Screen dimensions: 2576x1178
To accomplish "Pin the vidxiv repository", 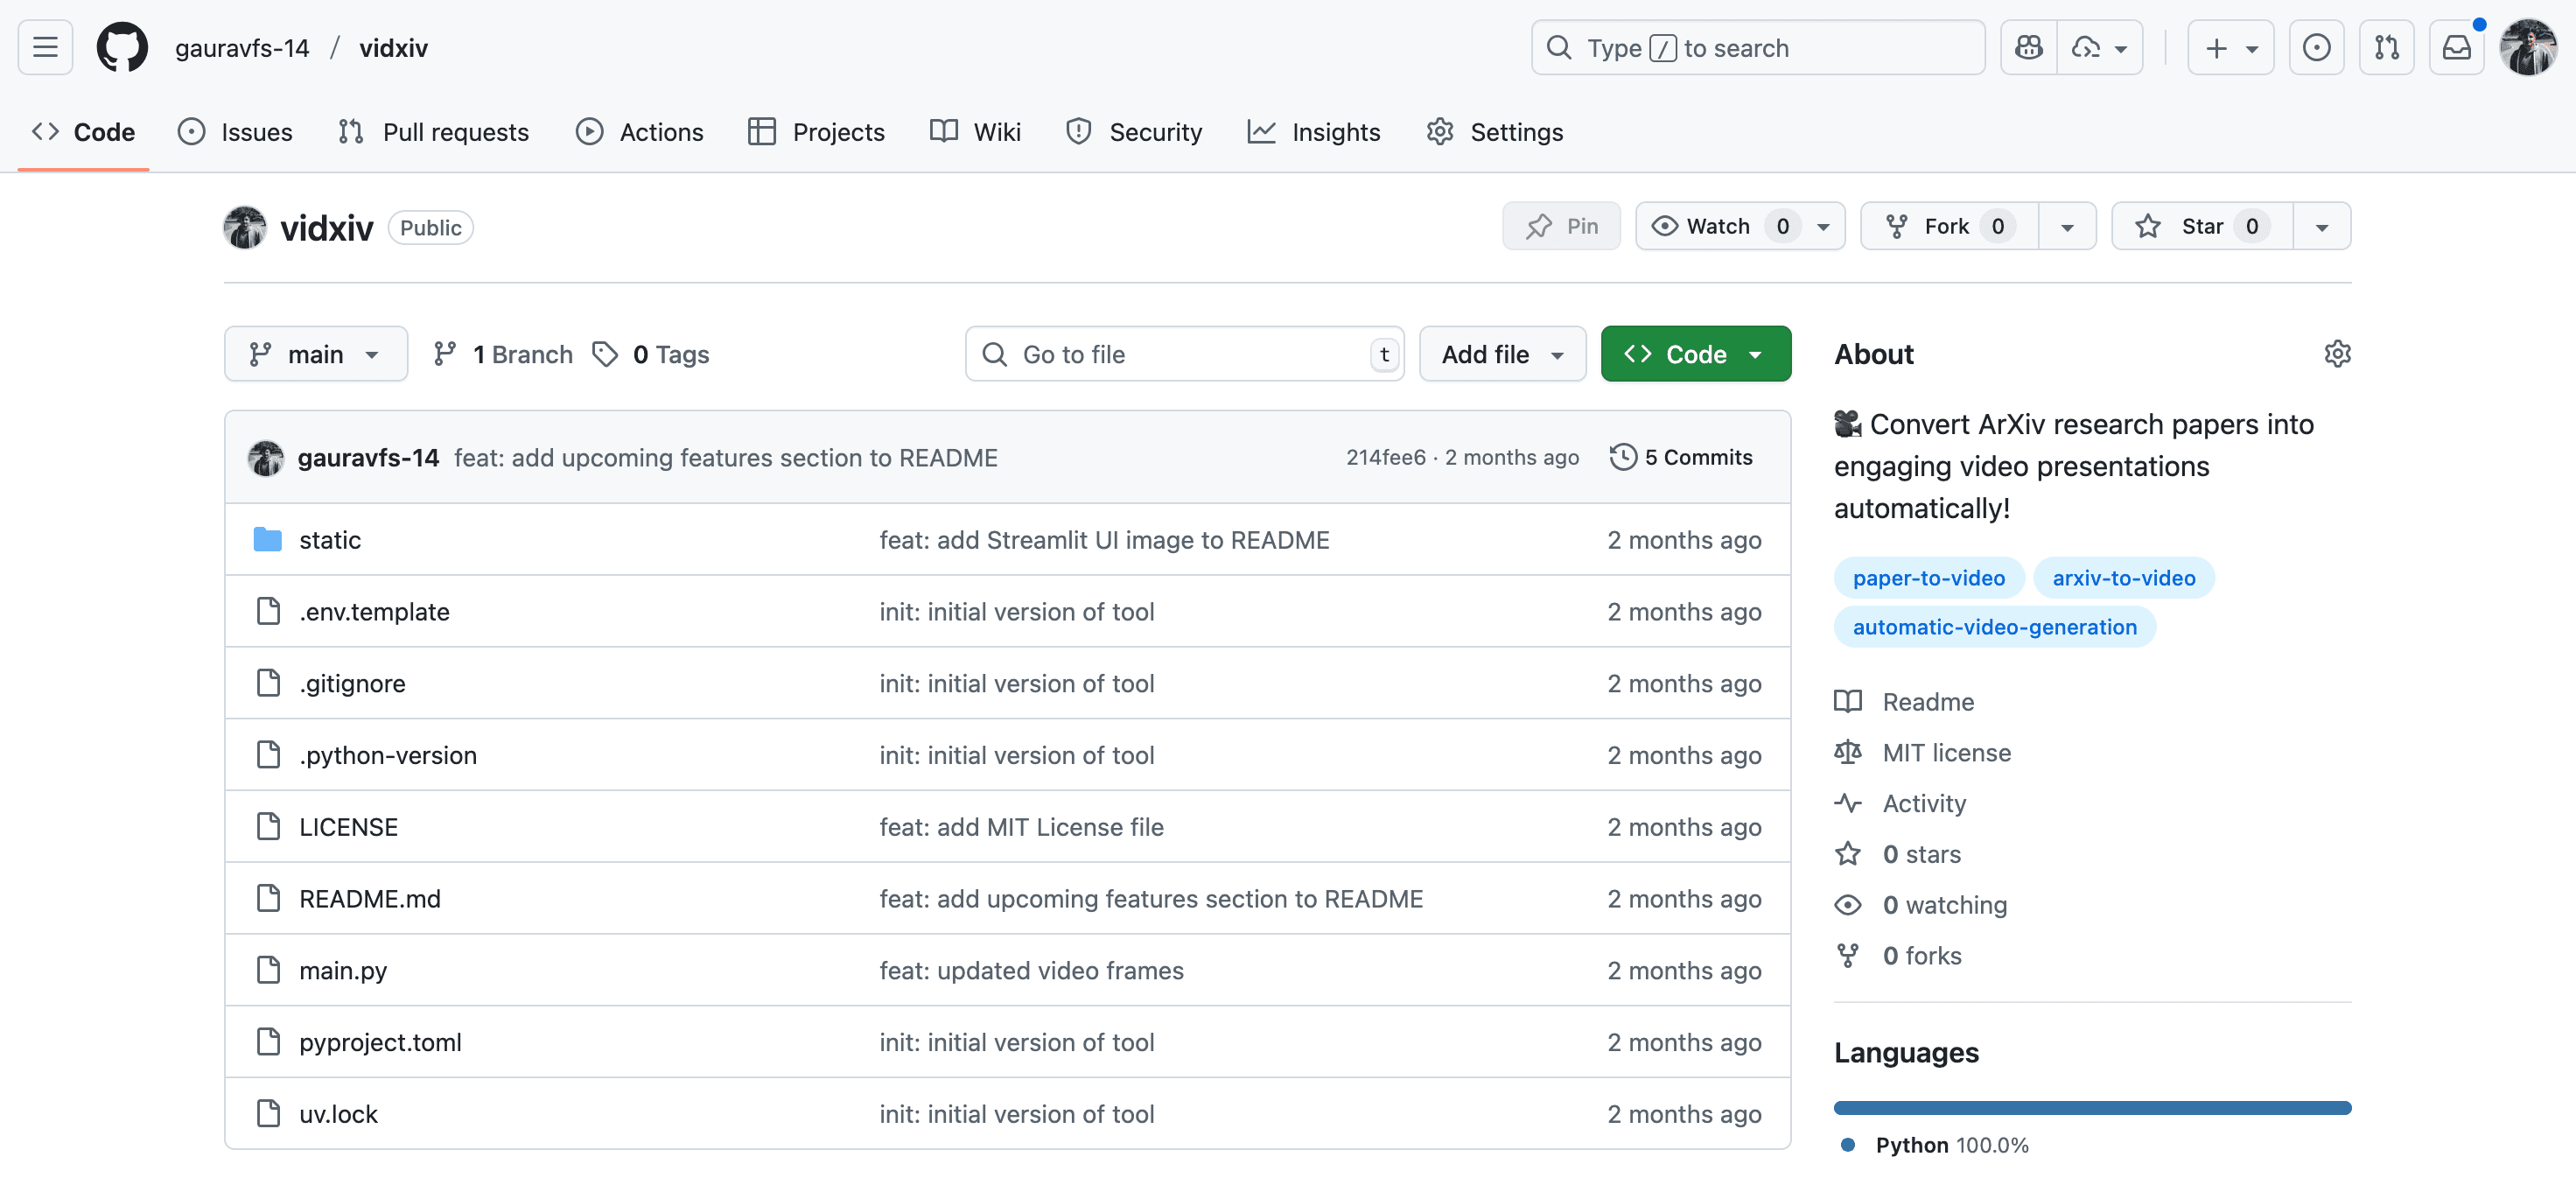I will point(1561,226).
